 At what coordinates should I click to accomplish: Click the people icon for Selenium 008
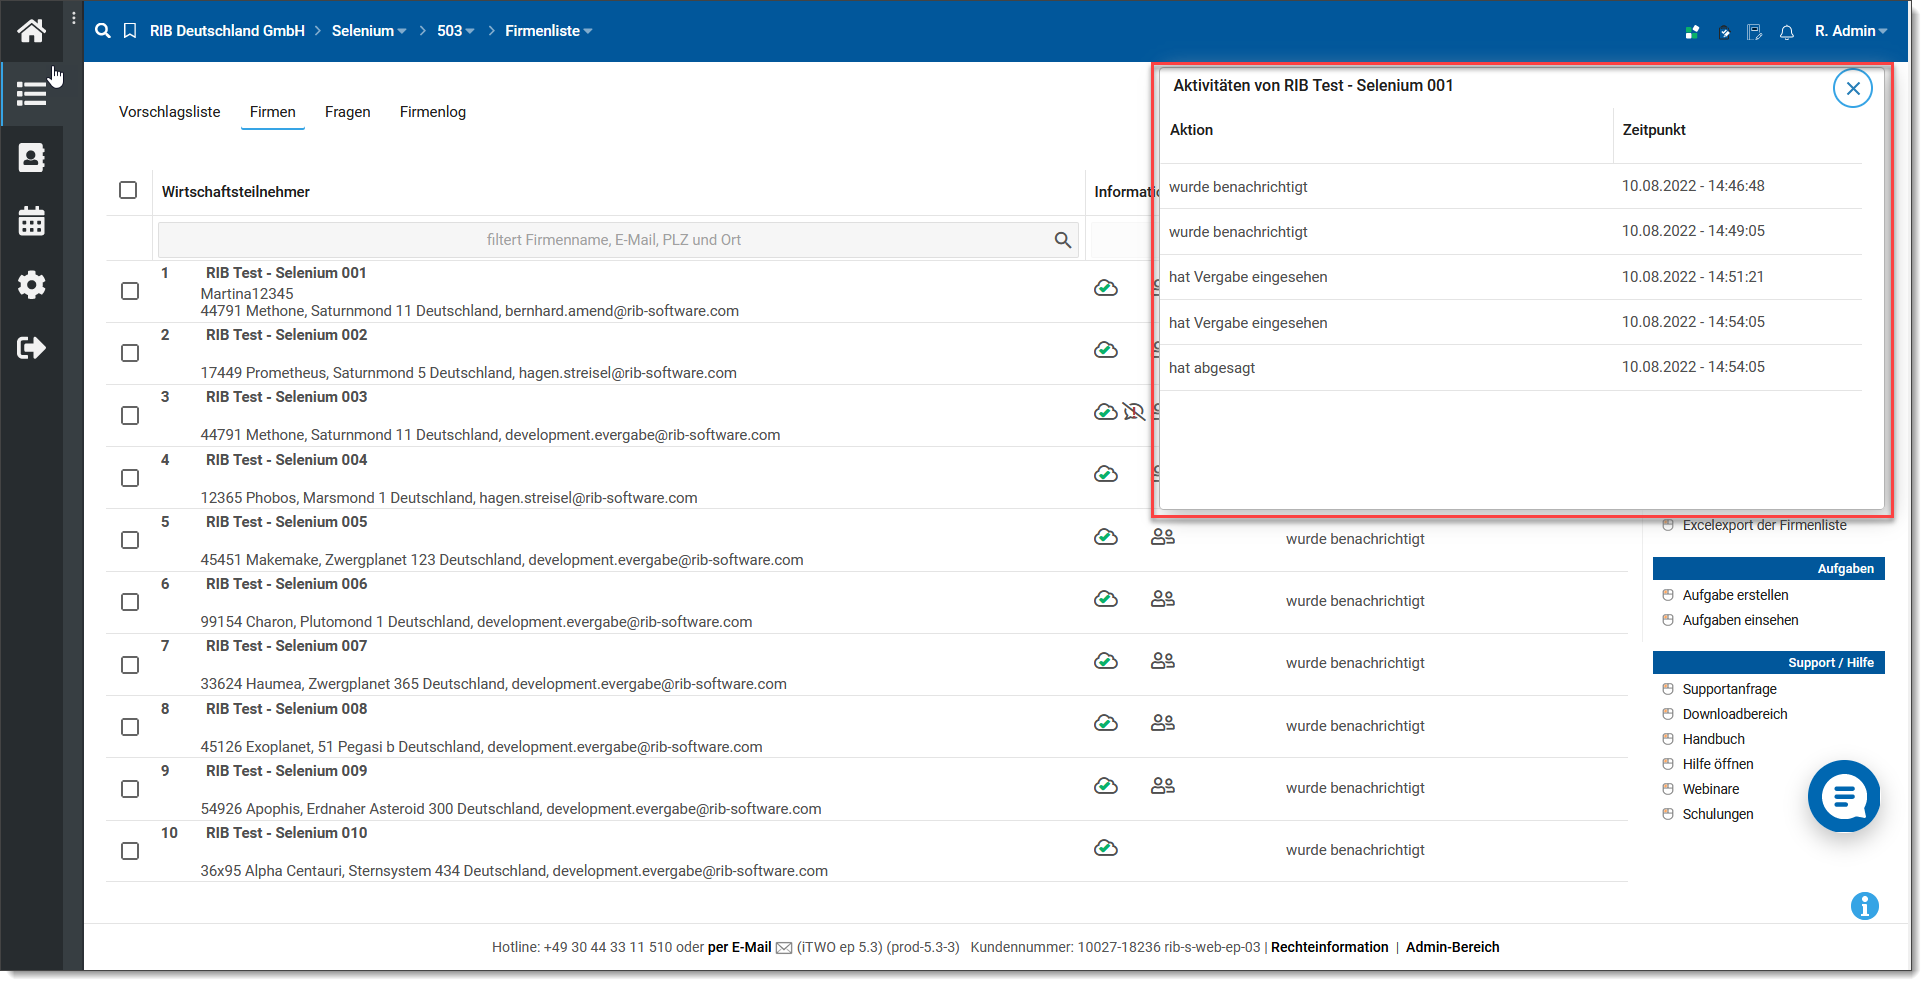[x=1163, y=723]
